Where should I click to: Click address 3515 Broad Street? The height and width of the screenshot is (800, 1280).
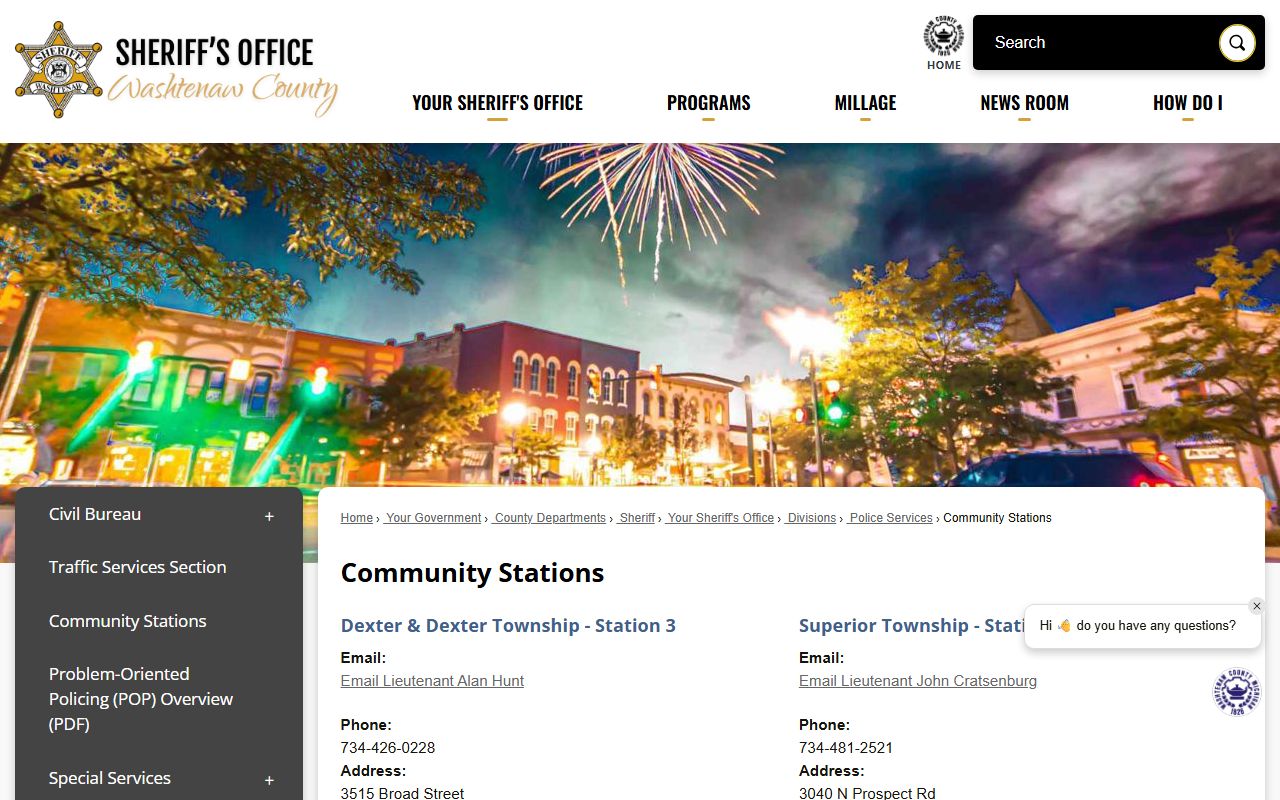click(x=402, y=793)
